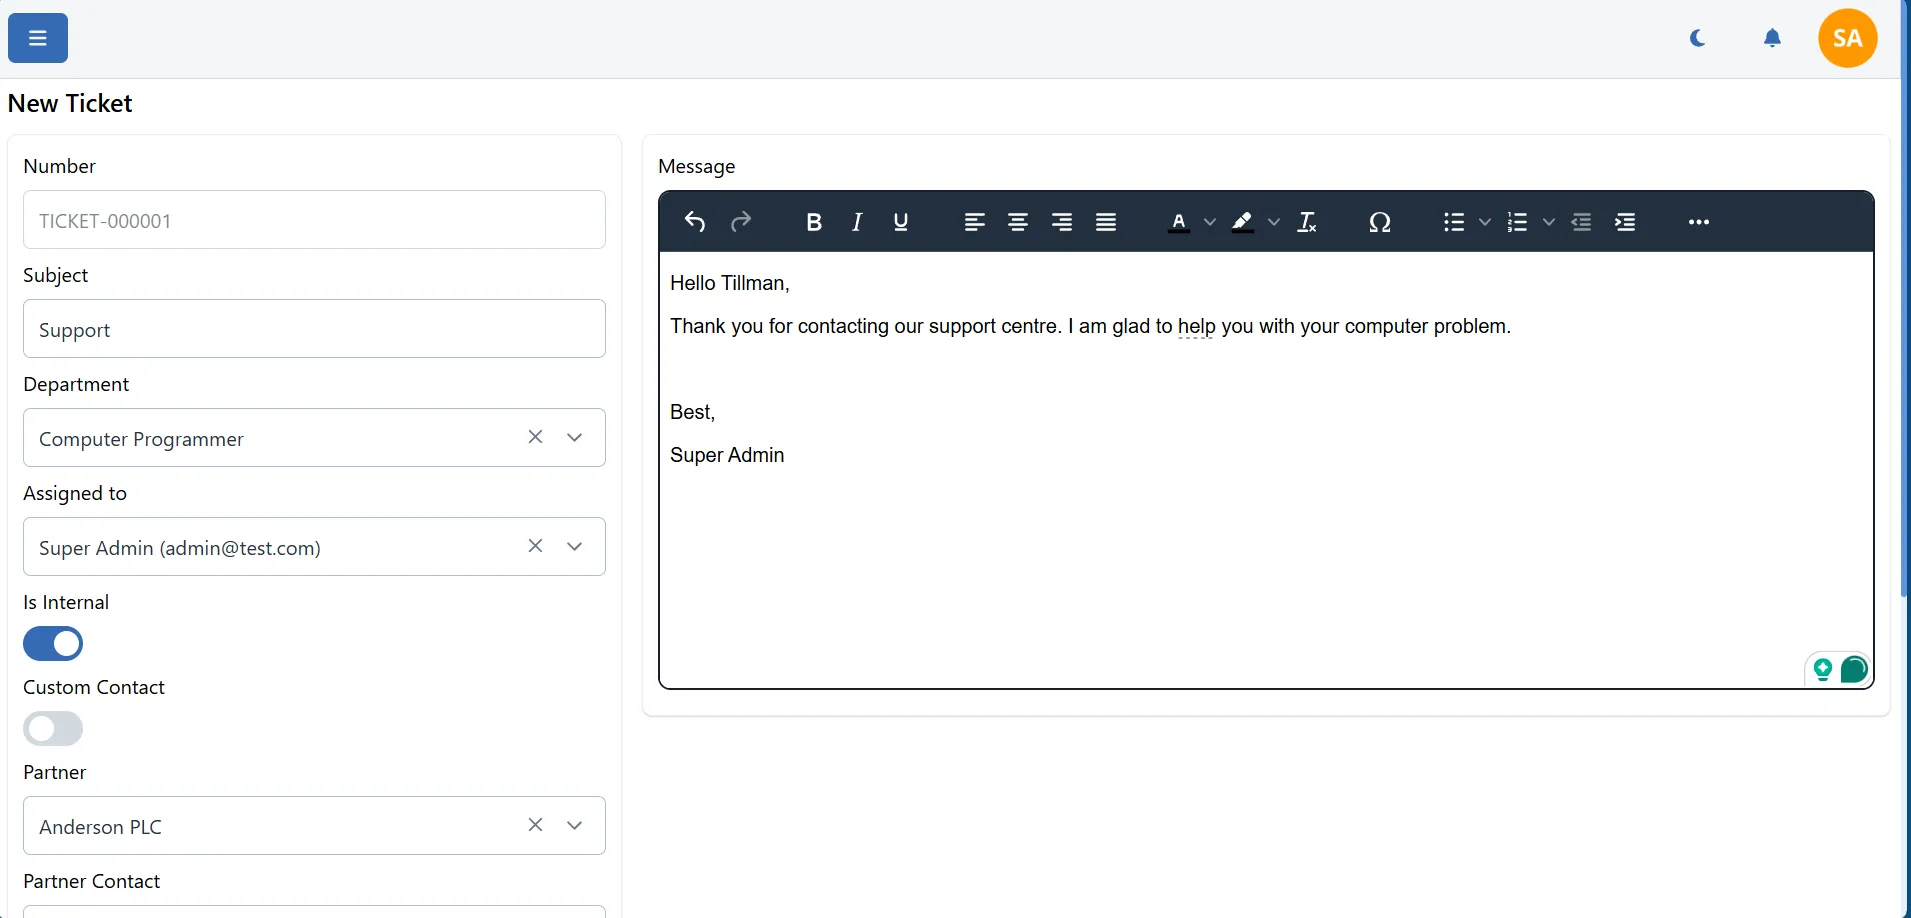Clear text formatting with the Tx icon

pos(1308,222)
